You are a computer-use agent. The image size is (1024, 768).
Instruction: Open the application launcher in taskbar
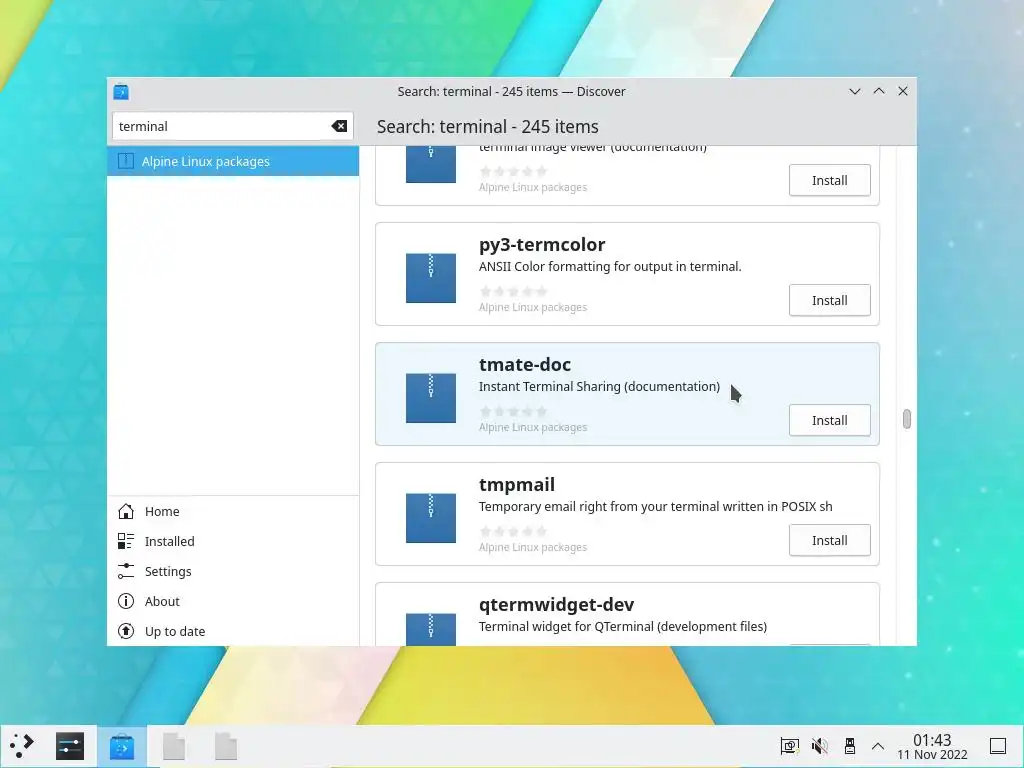(22, 746)
